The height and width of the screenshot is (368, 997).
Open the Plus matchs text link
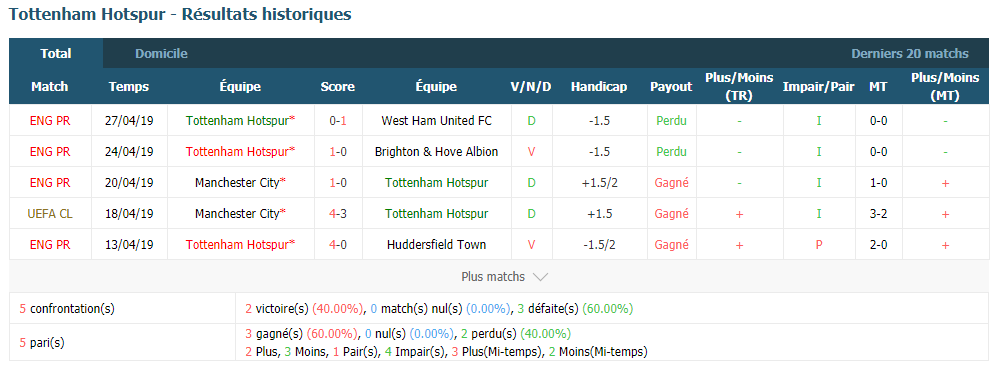point(493,276)
